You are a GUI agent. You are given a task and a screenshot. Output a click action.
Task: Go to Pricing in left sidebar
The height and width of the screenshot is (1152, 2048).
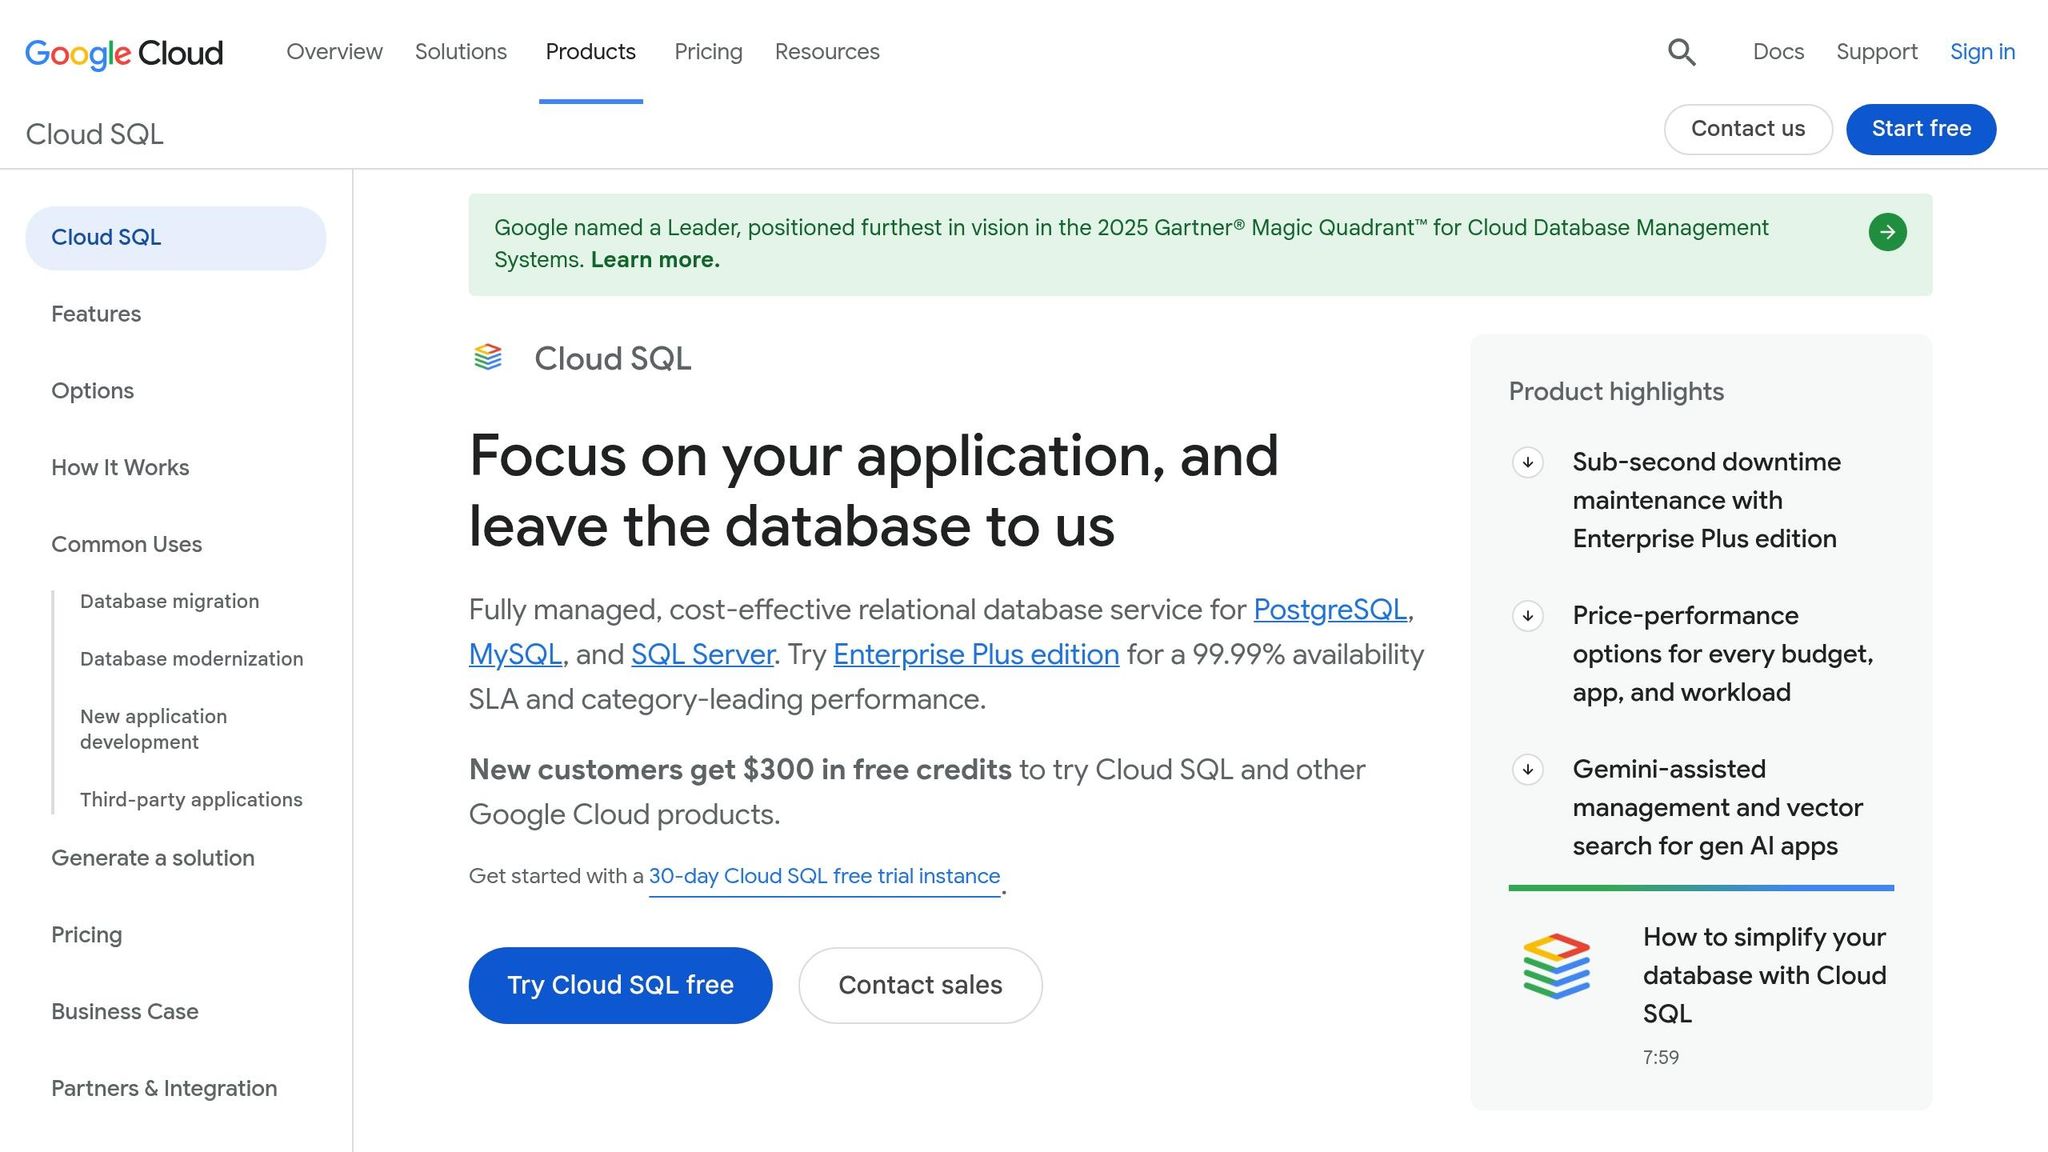pyautogui.click(x=86, y=935)
